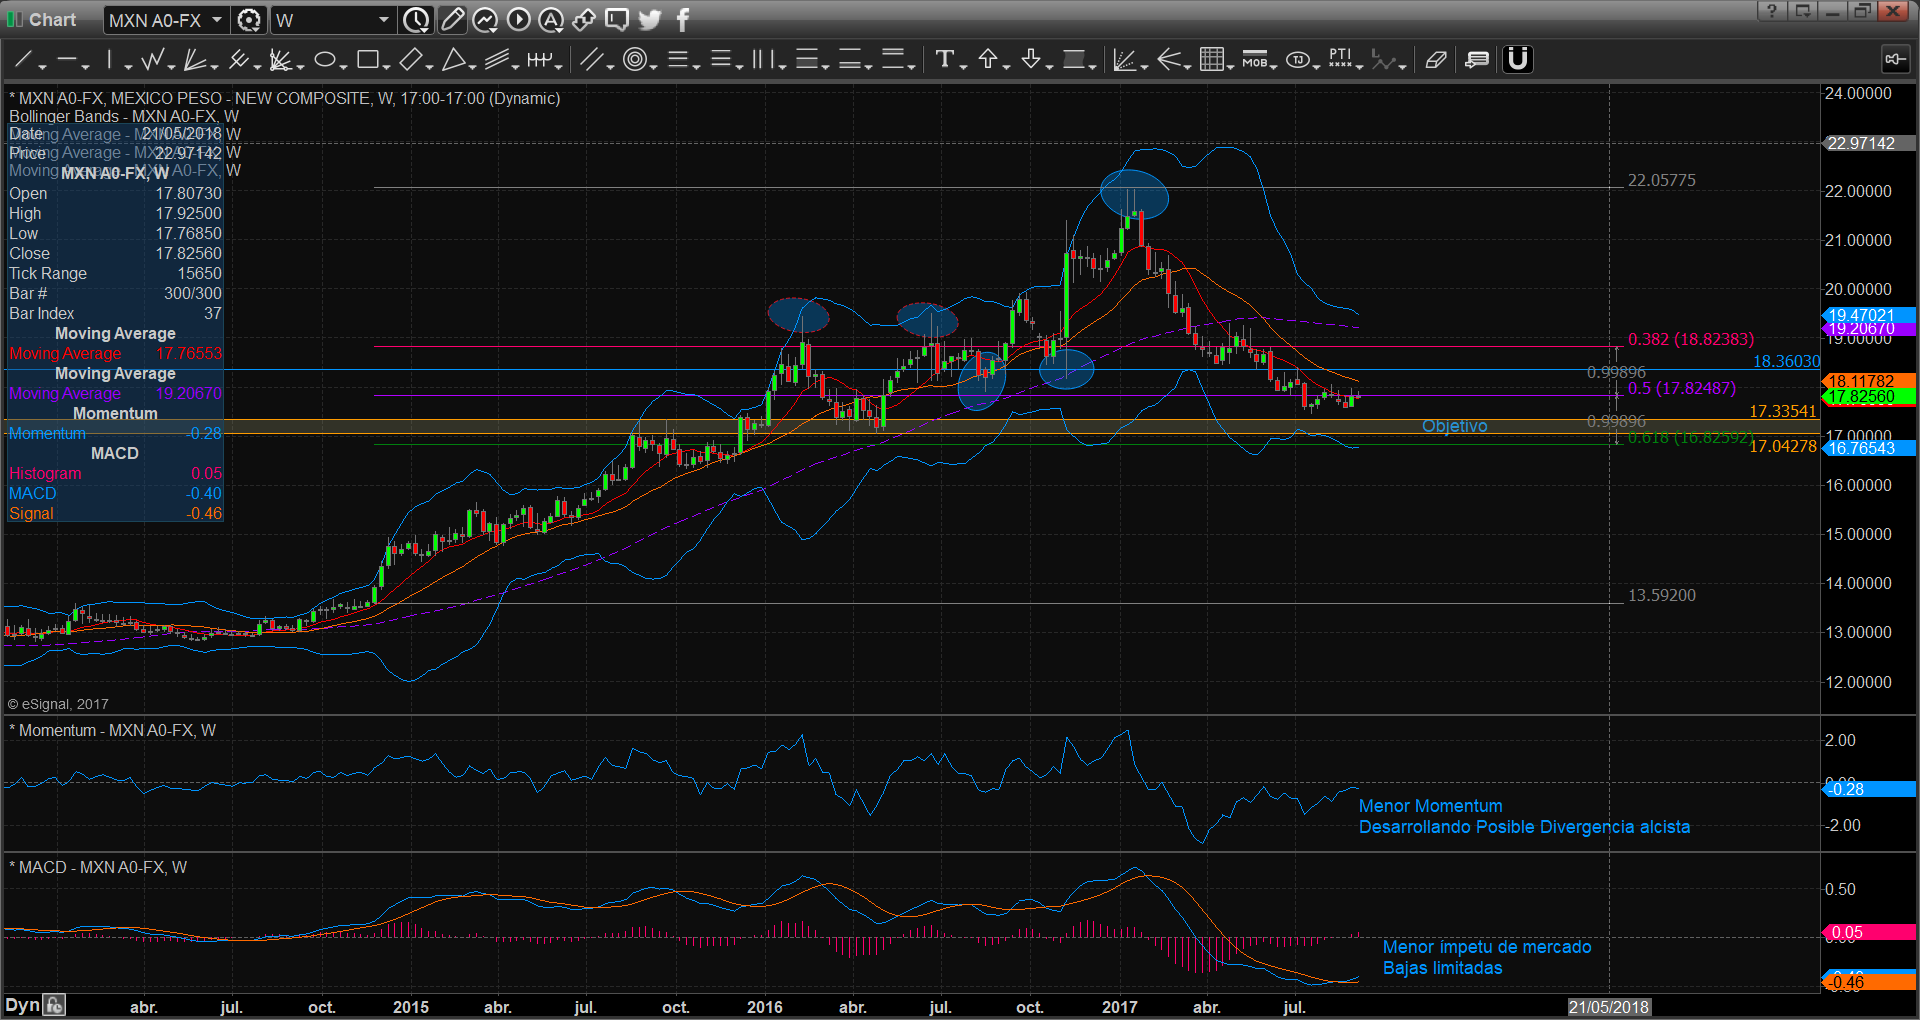This screenshot has height=1020, width=1920.
Task: Toggle the magnet snap mode
Action: (1518, 60)
